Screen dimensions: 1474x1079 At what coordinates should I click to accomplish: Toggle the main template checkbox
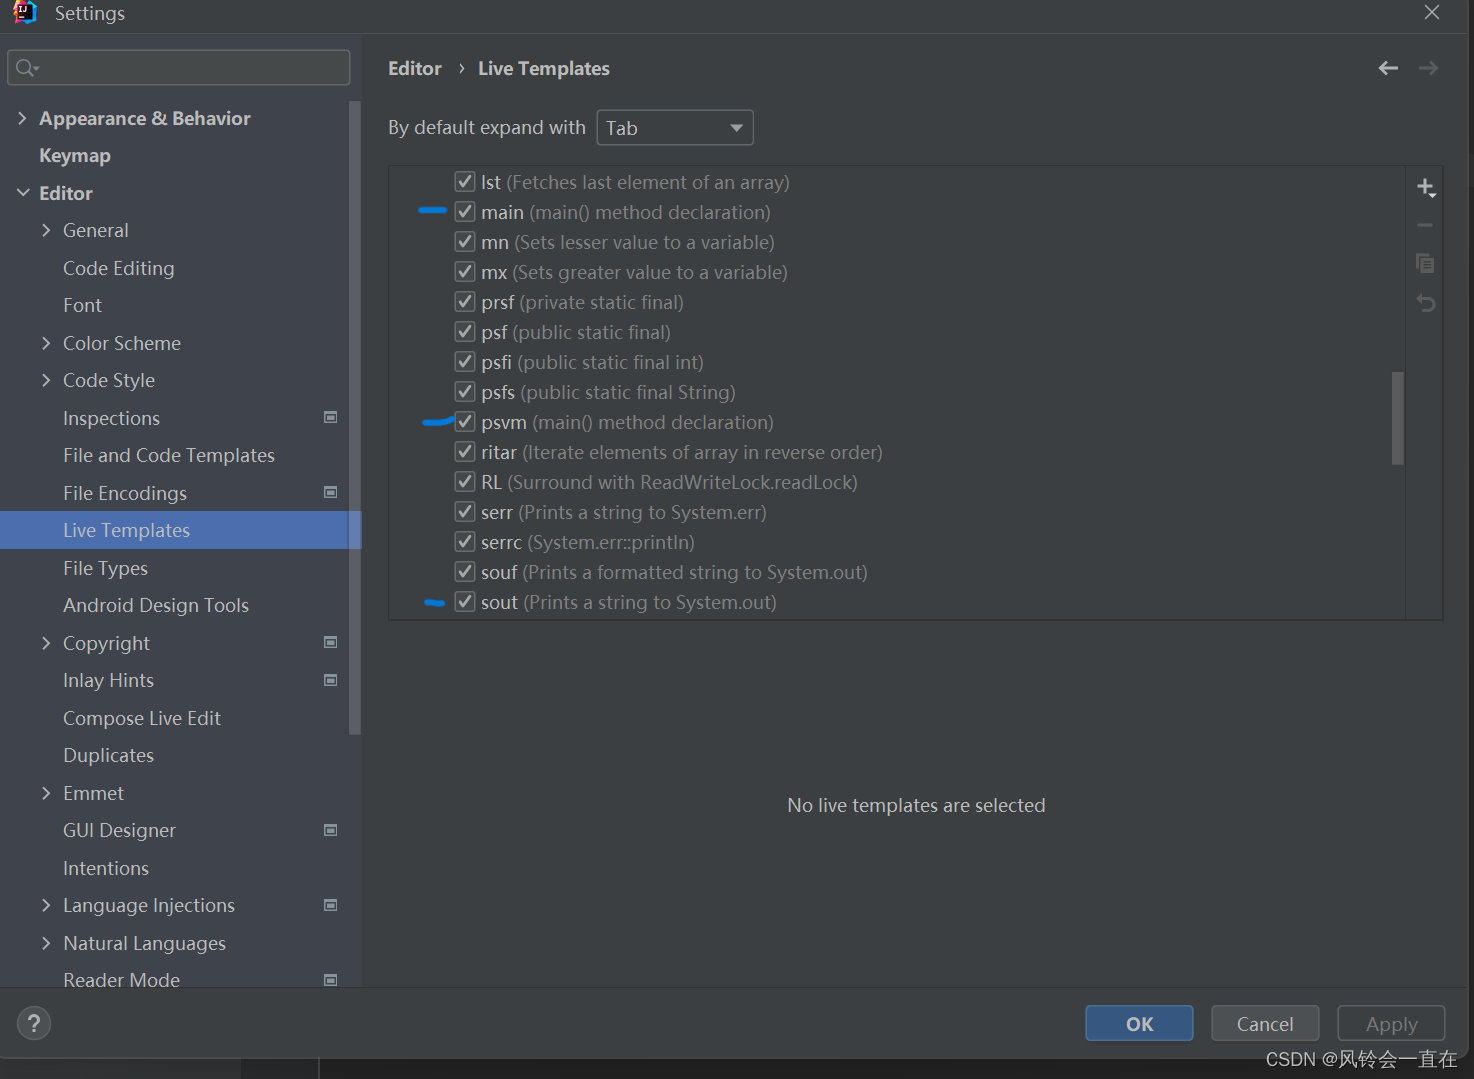point(465,212)
